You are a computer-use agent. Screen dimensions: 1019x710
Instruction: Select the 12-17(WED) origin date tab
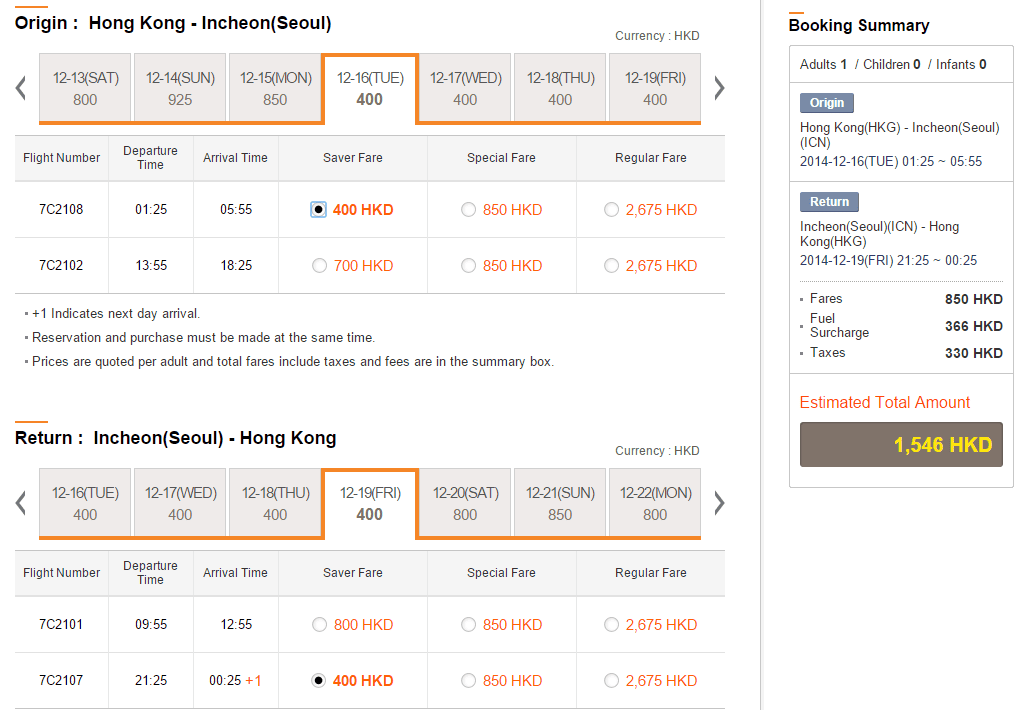point(465,88)
